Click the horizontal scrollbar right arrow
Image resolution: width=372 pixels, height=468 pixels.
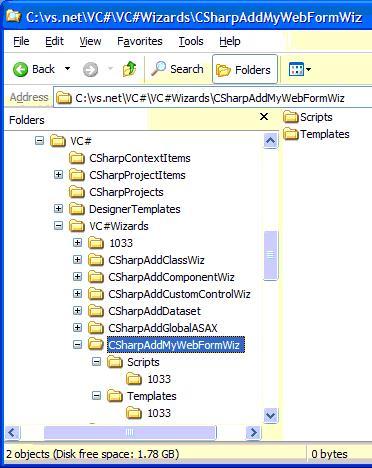[x=254, y=433]
